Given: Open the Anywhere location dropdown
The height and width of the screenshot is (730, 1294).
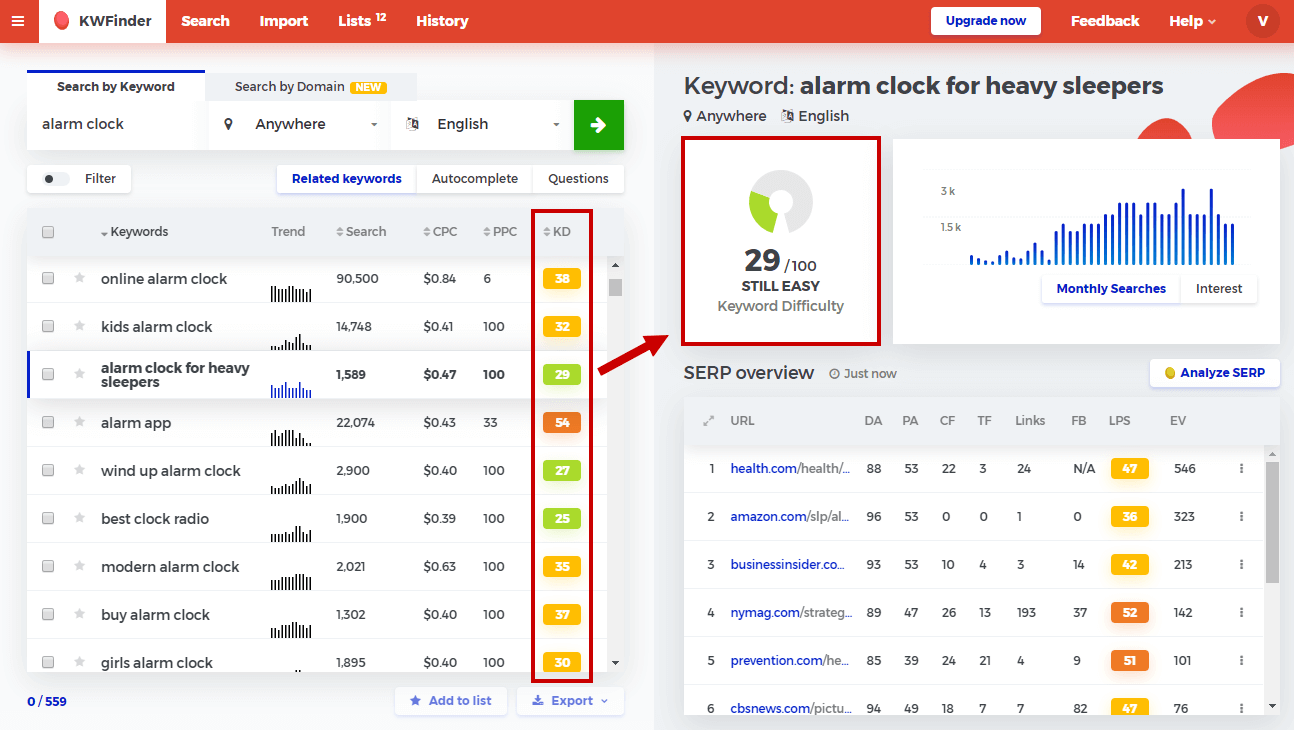Looking at the screenshot, I should [x=300, y=125].
